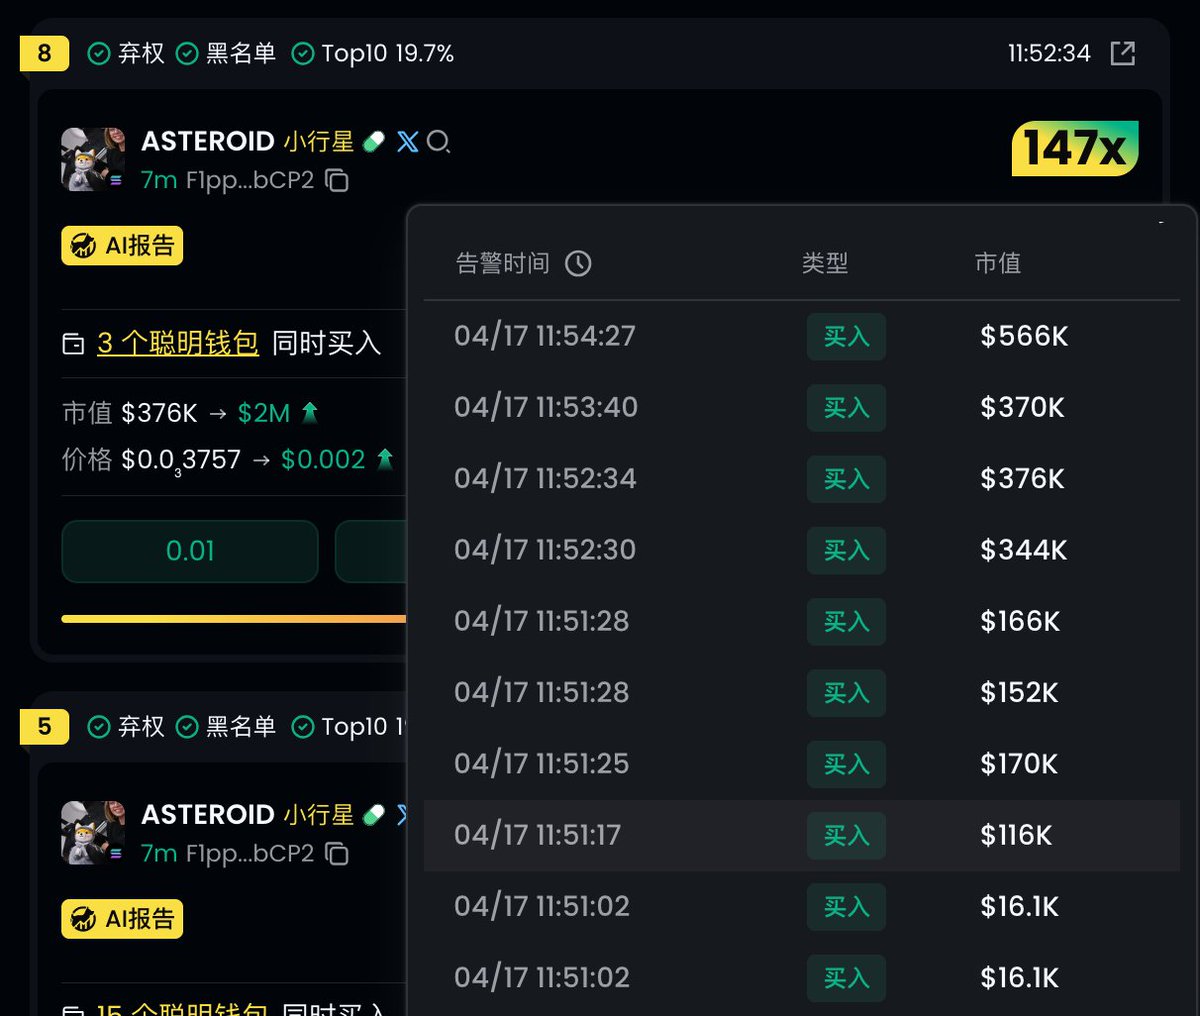Click 买入 tag in the $170K row
Image resolution: width=1200 pixels, height=1016 pixels.
[x=846, y=764]
